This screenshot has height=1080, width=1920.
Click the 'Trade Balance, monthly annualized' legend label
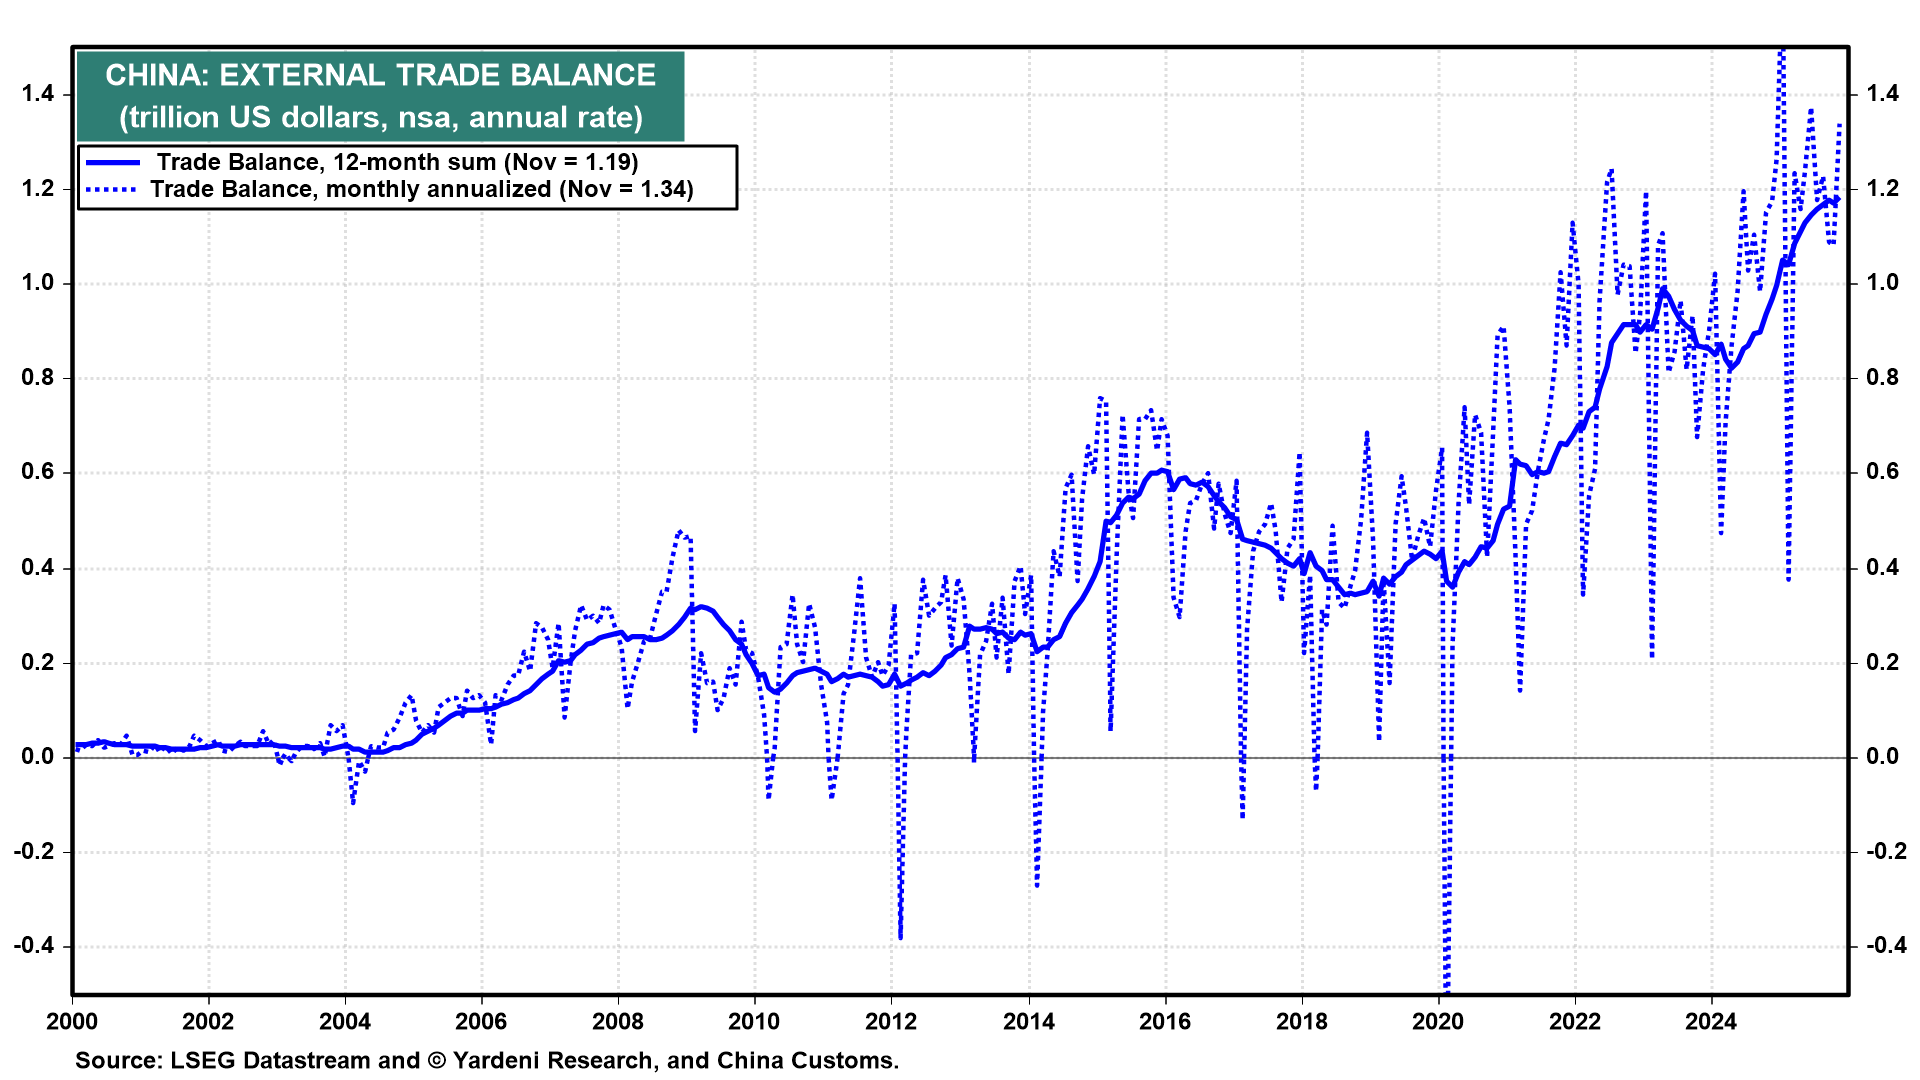click(421, 189)
